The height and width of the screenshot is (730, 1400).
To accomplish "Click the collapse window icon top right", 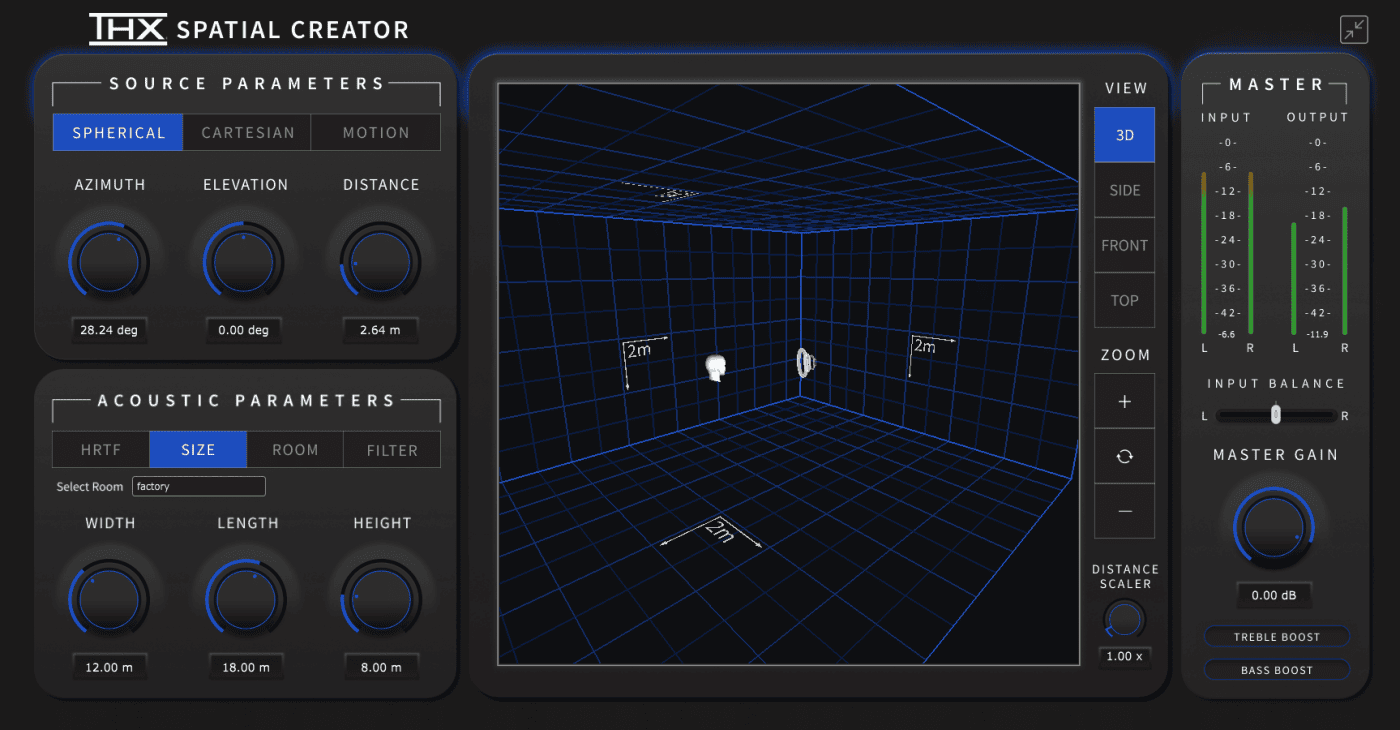I will coord(1354,30).
